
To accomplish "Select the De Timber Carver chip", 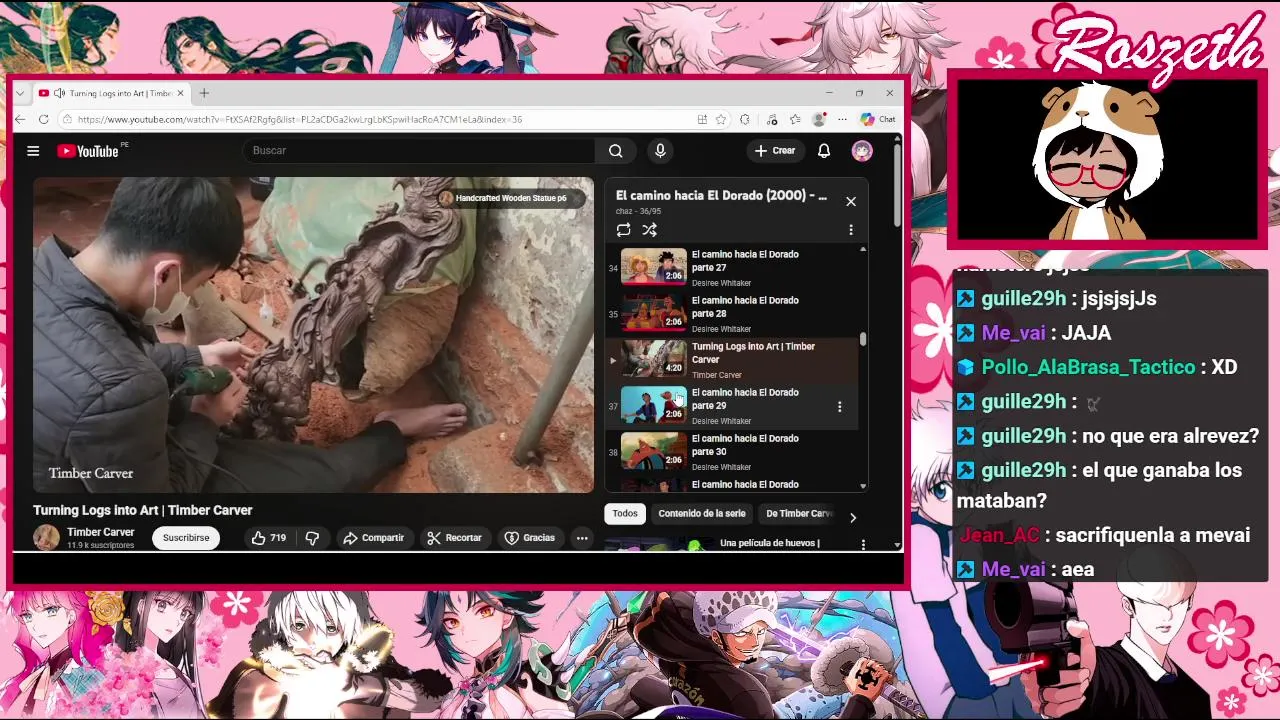I will (x=798, y=514).
